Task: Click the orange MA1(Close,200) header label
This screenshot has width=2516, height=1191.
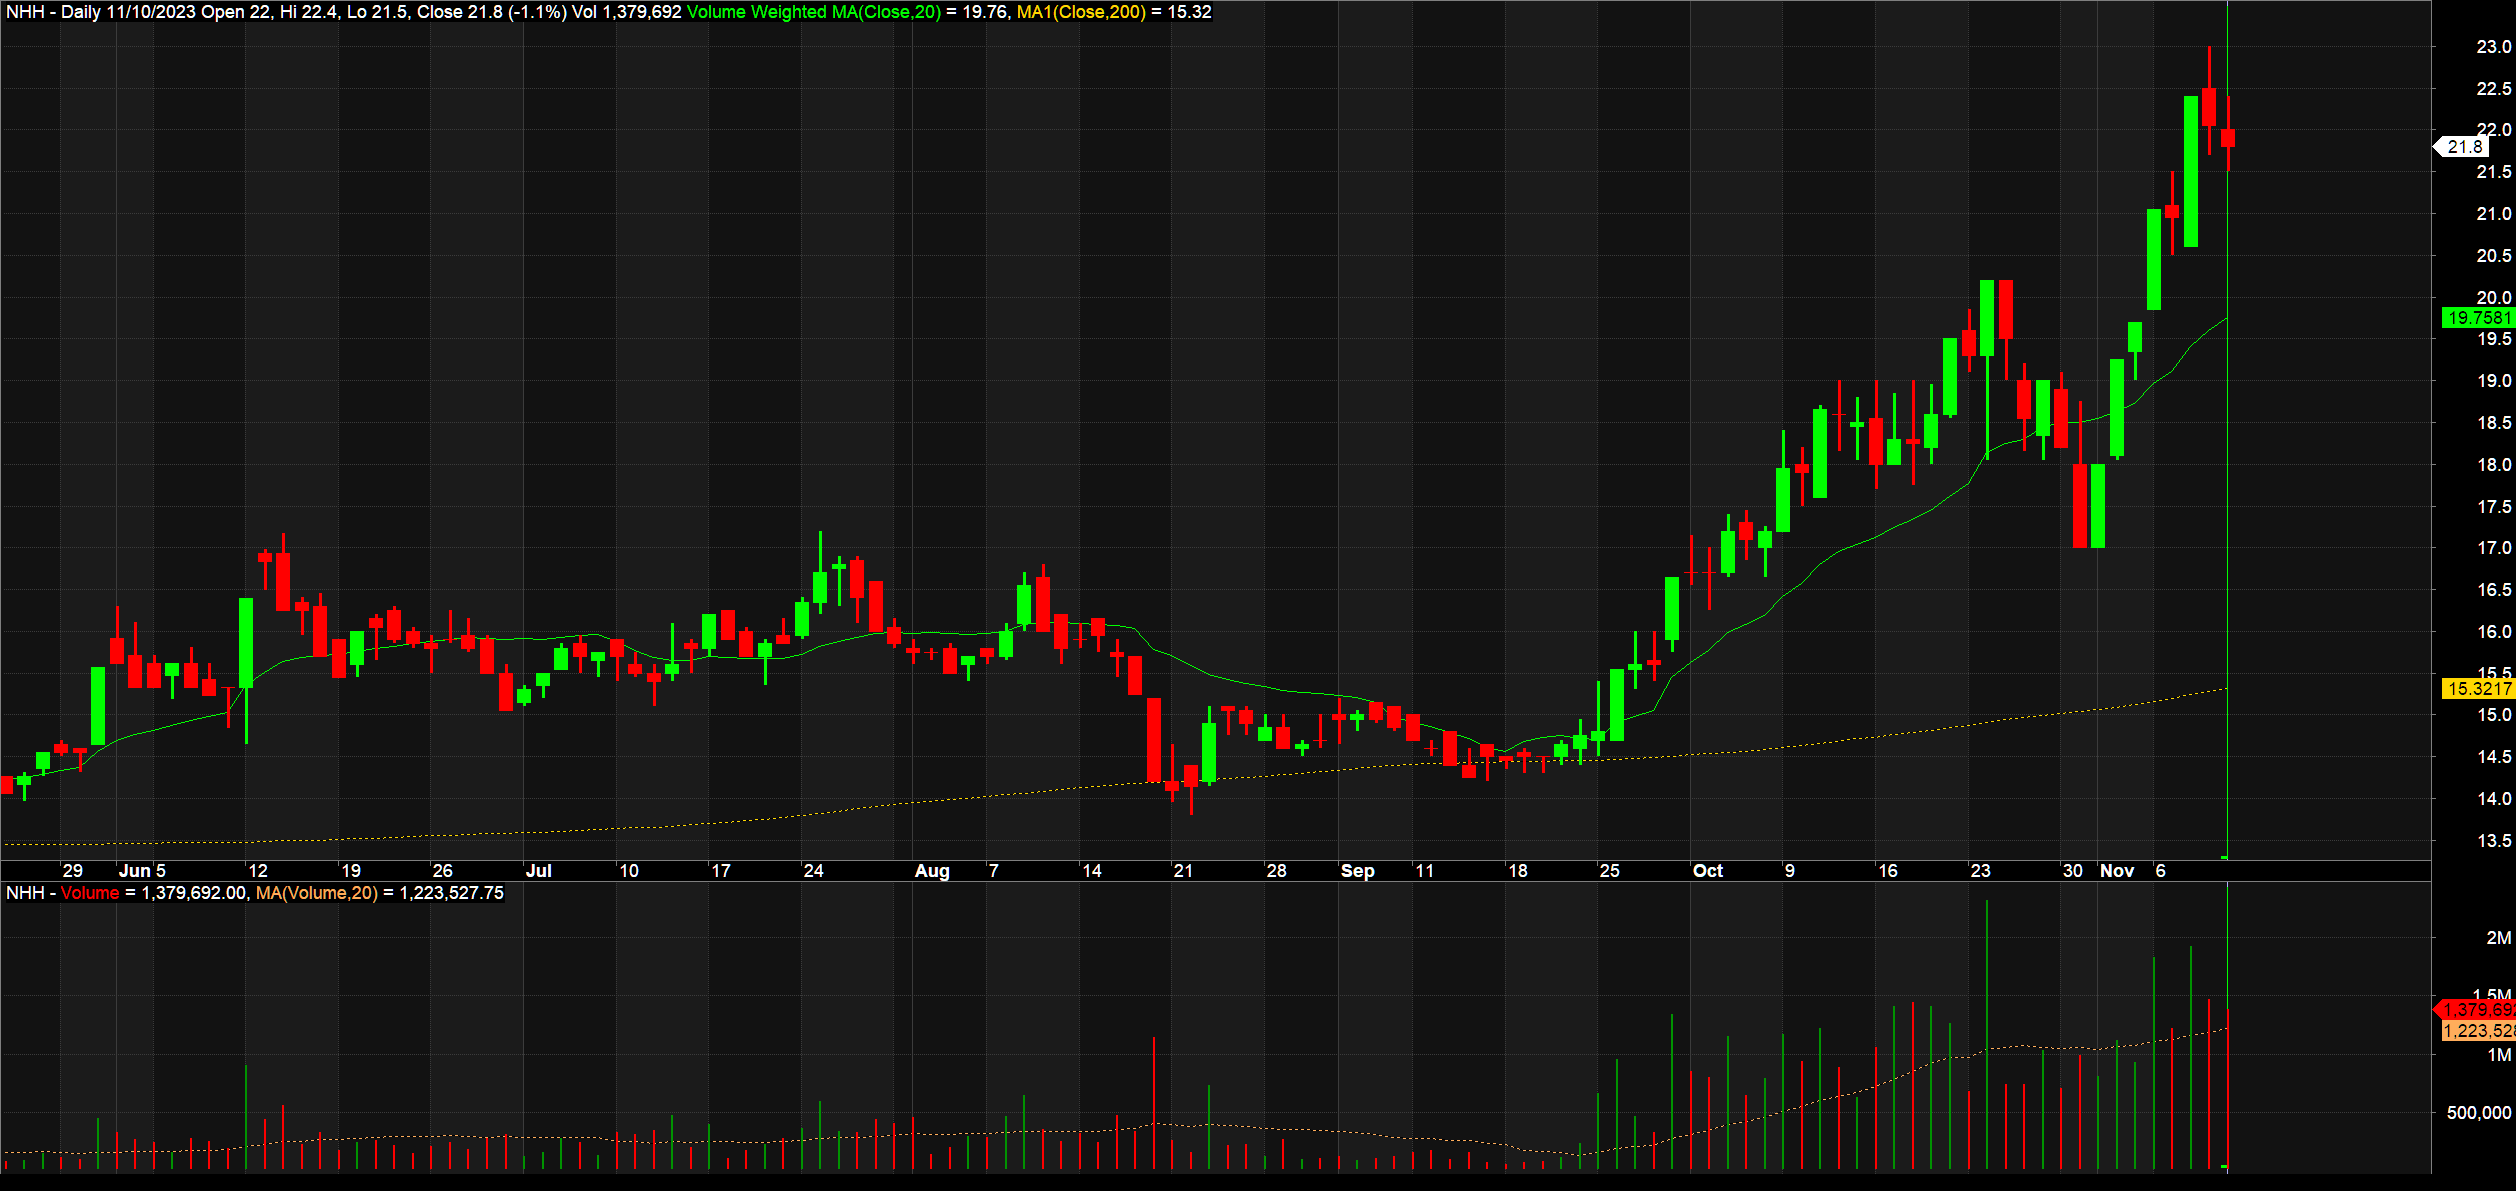Action: pos(1080,12)
